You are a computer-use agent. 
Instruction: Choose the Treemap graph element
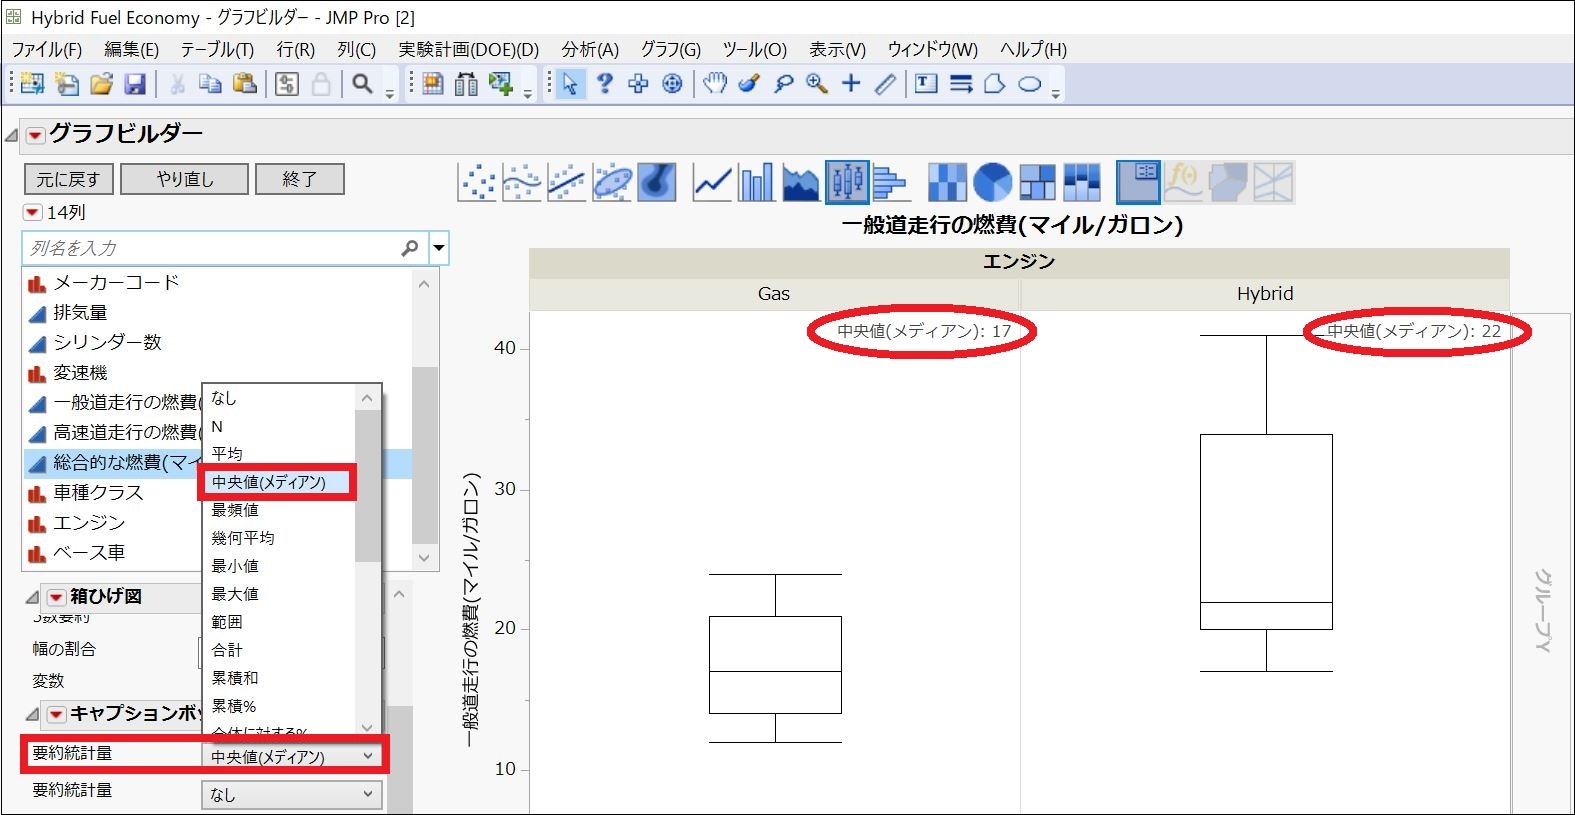click(1037, 182)
